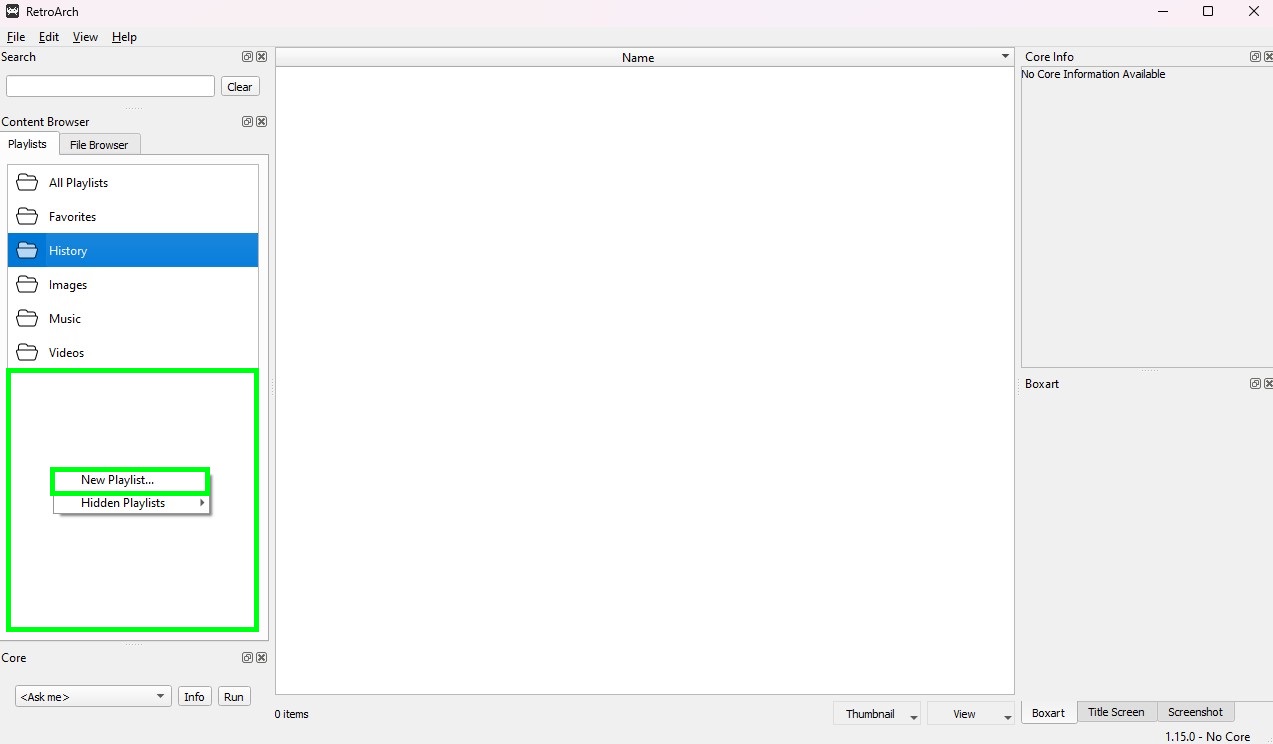The image size is (1273, 744).
Task: Clear the search field
Action: [x=240, y=87]
